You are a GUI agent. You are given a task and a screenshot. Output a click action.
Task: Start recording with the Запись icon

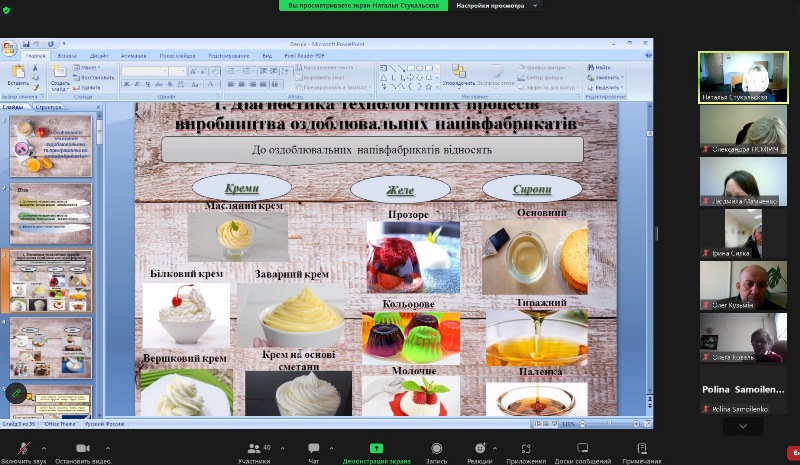pos(436,448)
